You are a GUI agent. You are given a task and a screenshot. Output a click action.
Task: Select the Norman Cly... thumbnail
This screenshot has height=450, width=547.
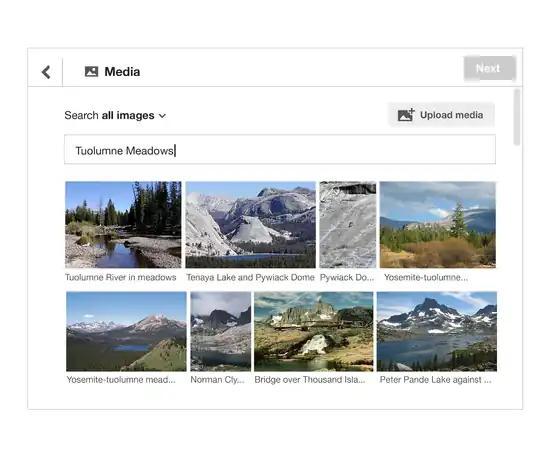(x=220, y=331)
